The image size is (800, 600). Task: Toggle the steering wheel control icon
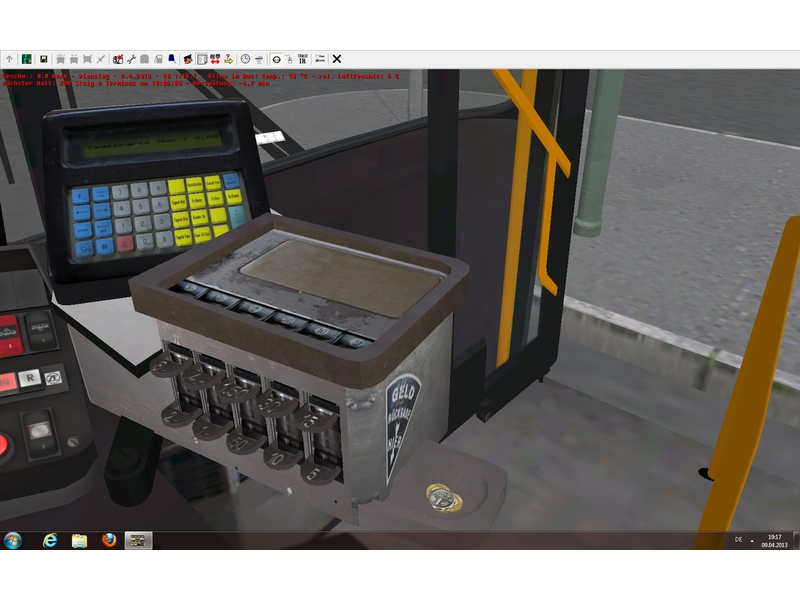tap(276, 59)
